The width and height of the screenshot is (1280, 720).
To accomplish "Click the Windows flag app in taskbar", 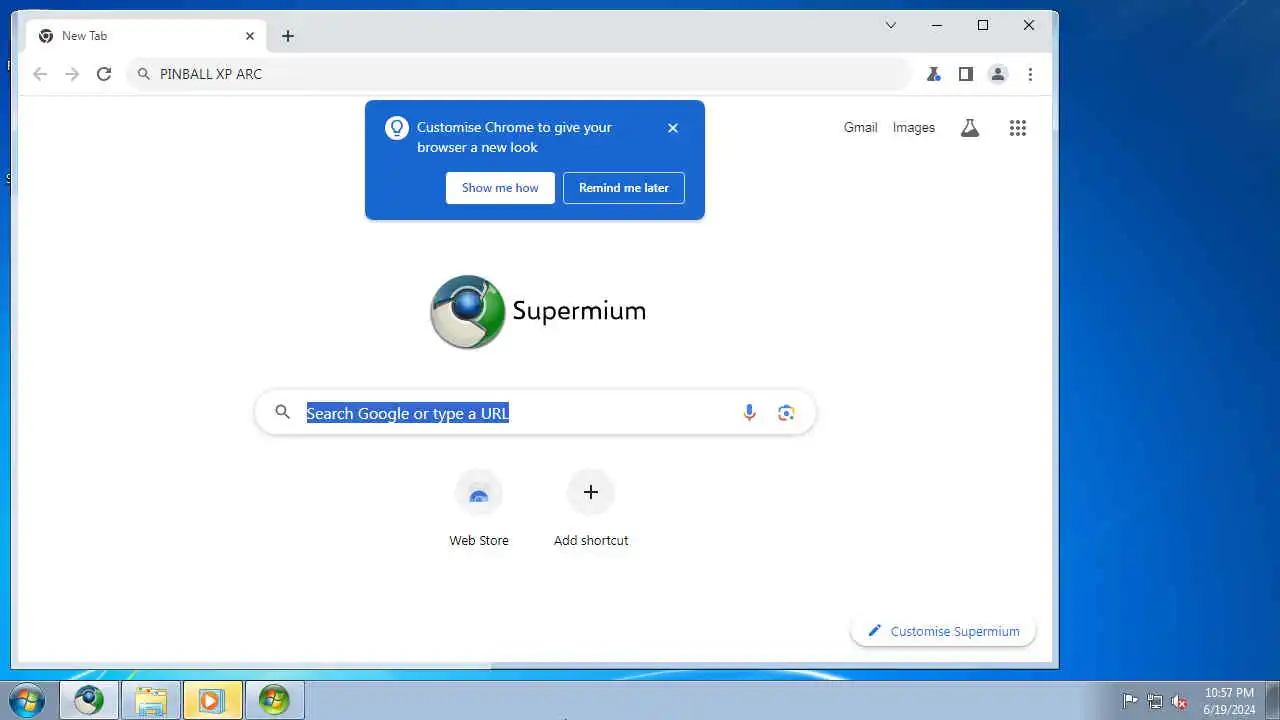I will click(274, 700).
